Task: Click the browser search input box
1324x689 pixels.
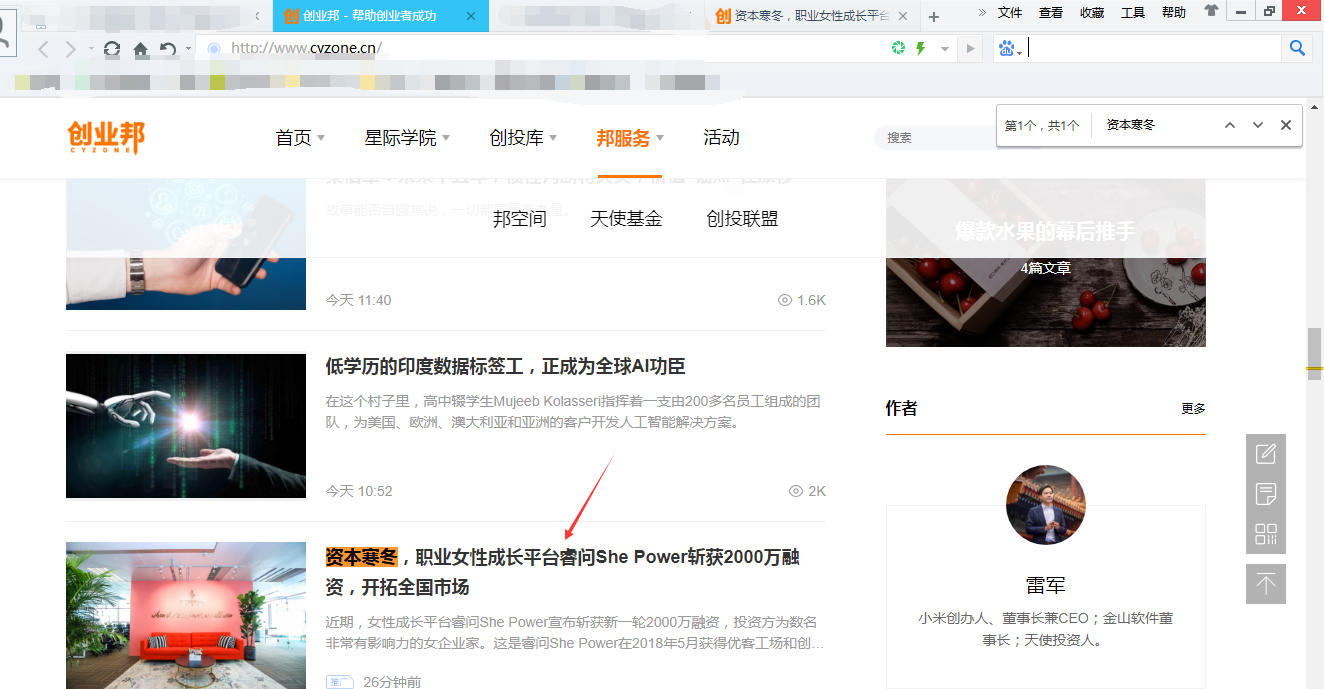Action: (x=1154, y=48)
